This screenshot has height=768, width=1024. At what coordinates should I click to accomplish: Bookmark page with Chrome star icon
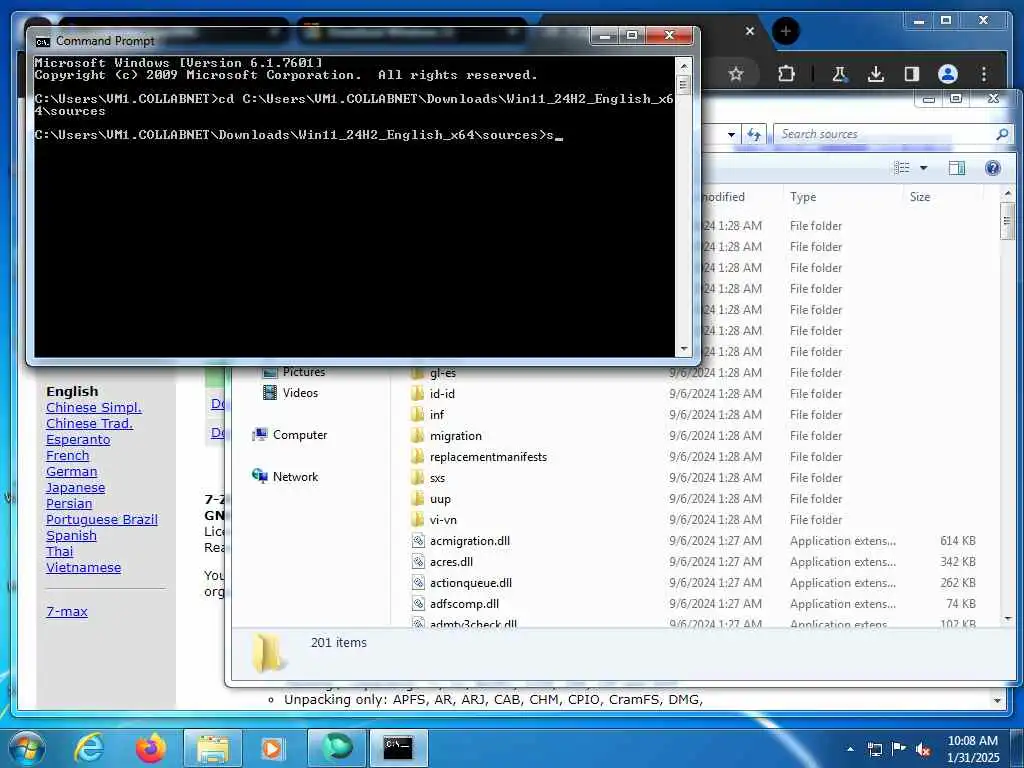tap(736, 74)
